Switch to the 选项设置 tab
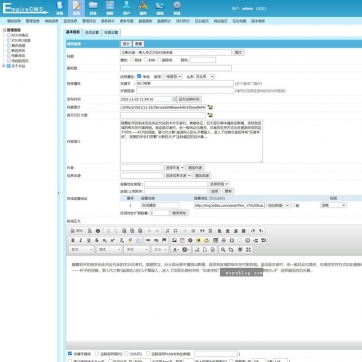 tap(92, 32)
